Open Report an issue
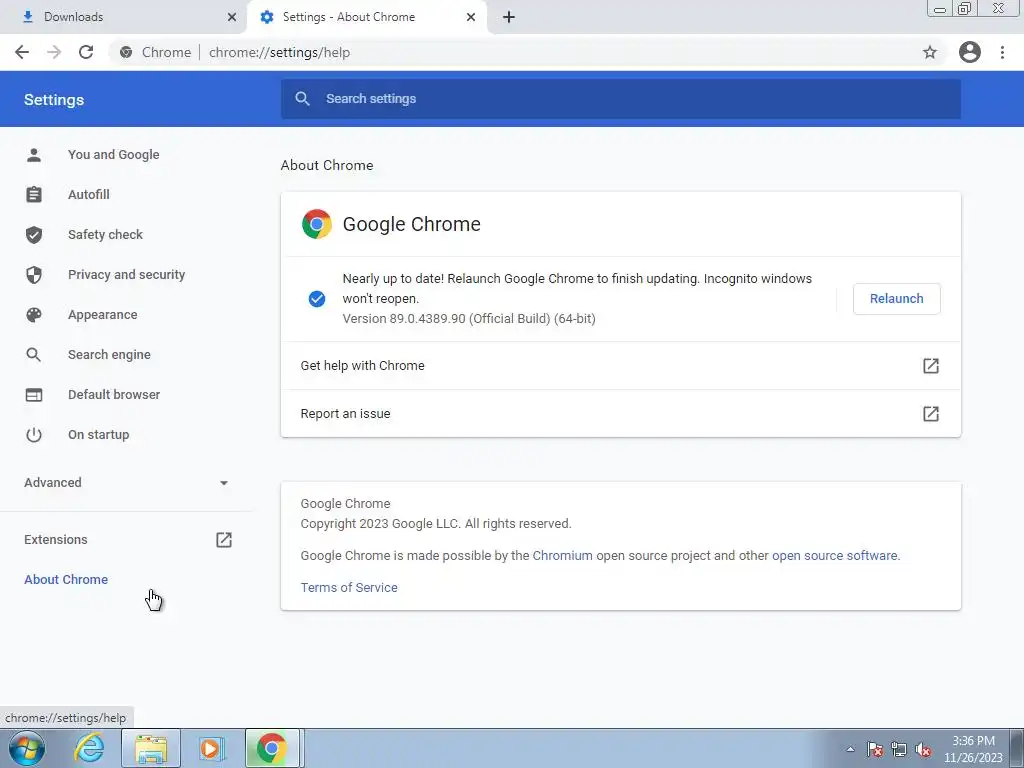1024x768 pixels. tap(620, 413)
